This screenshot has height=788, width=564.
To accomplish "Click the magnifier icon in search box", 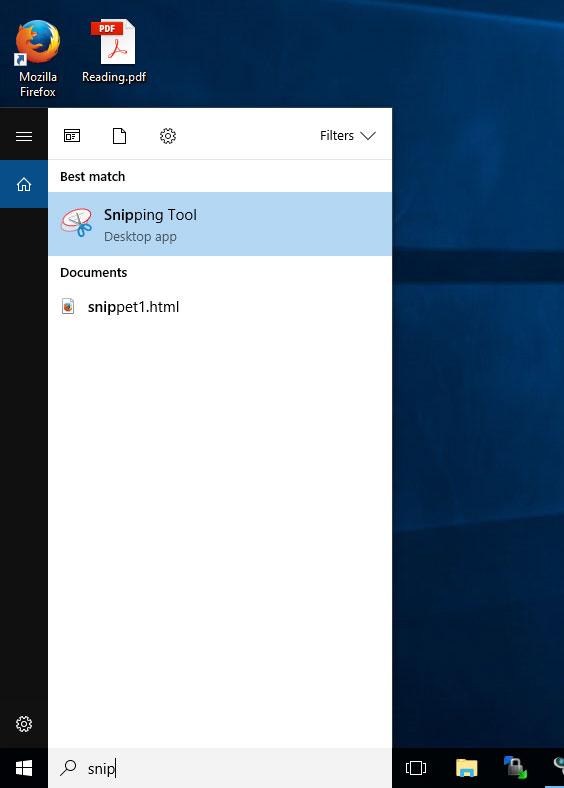I will click(68, 767).
